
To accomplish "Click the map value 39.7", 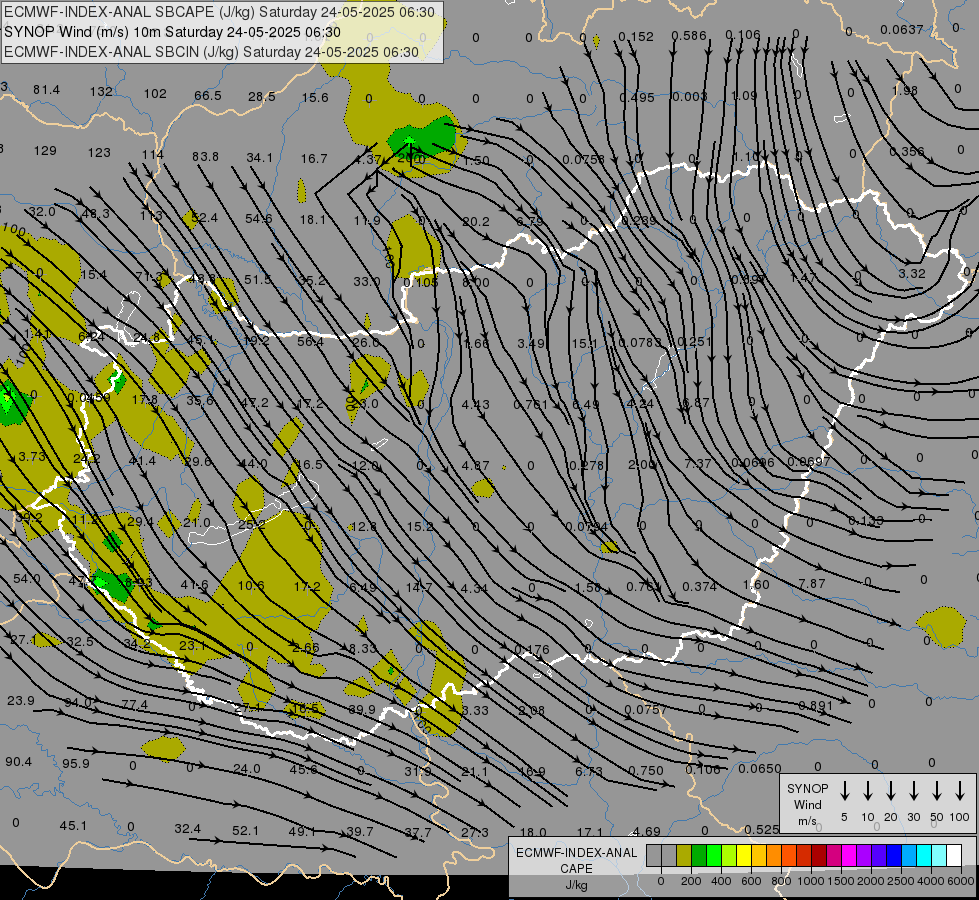I will point(360,832).
